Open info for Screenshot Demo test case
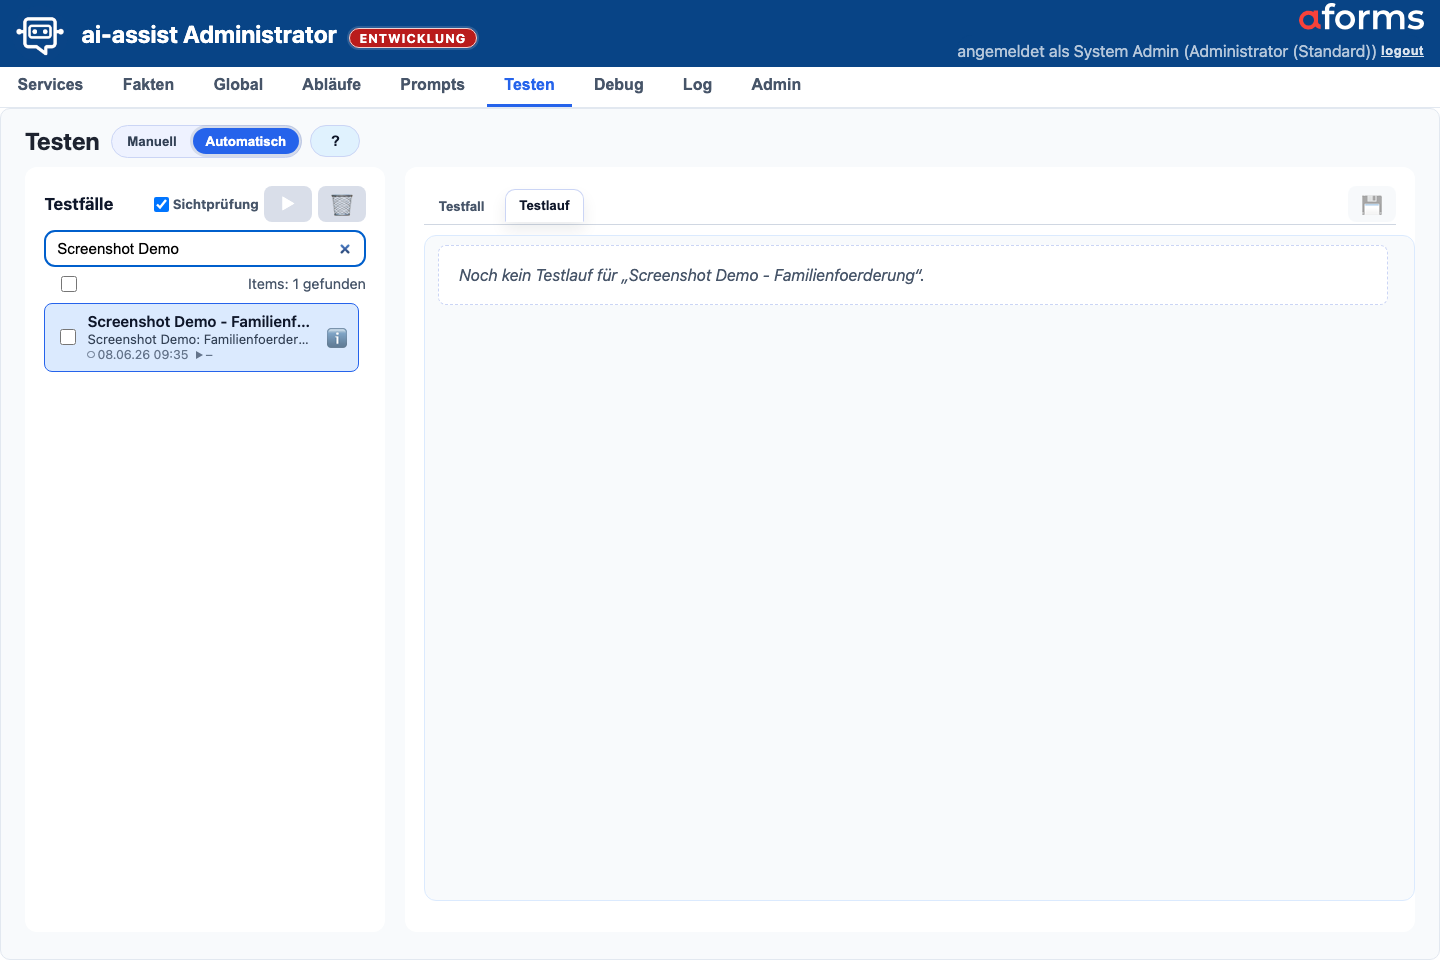 (x=337, y=338)
